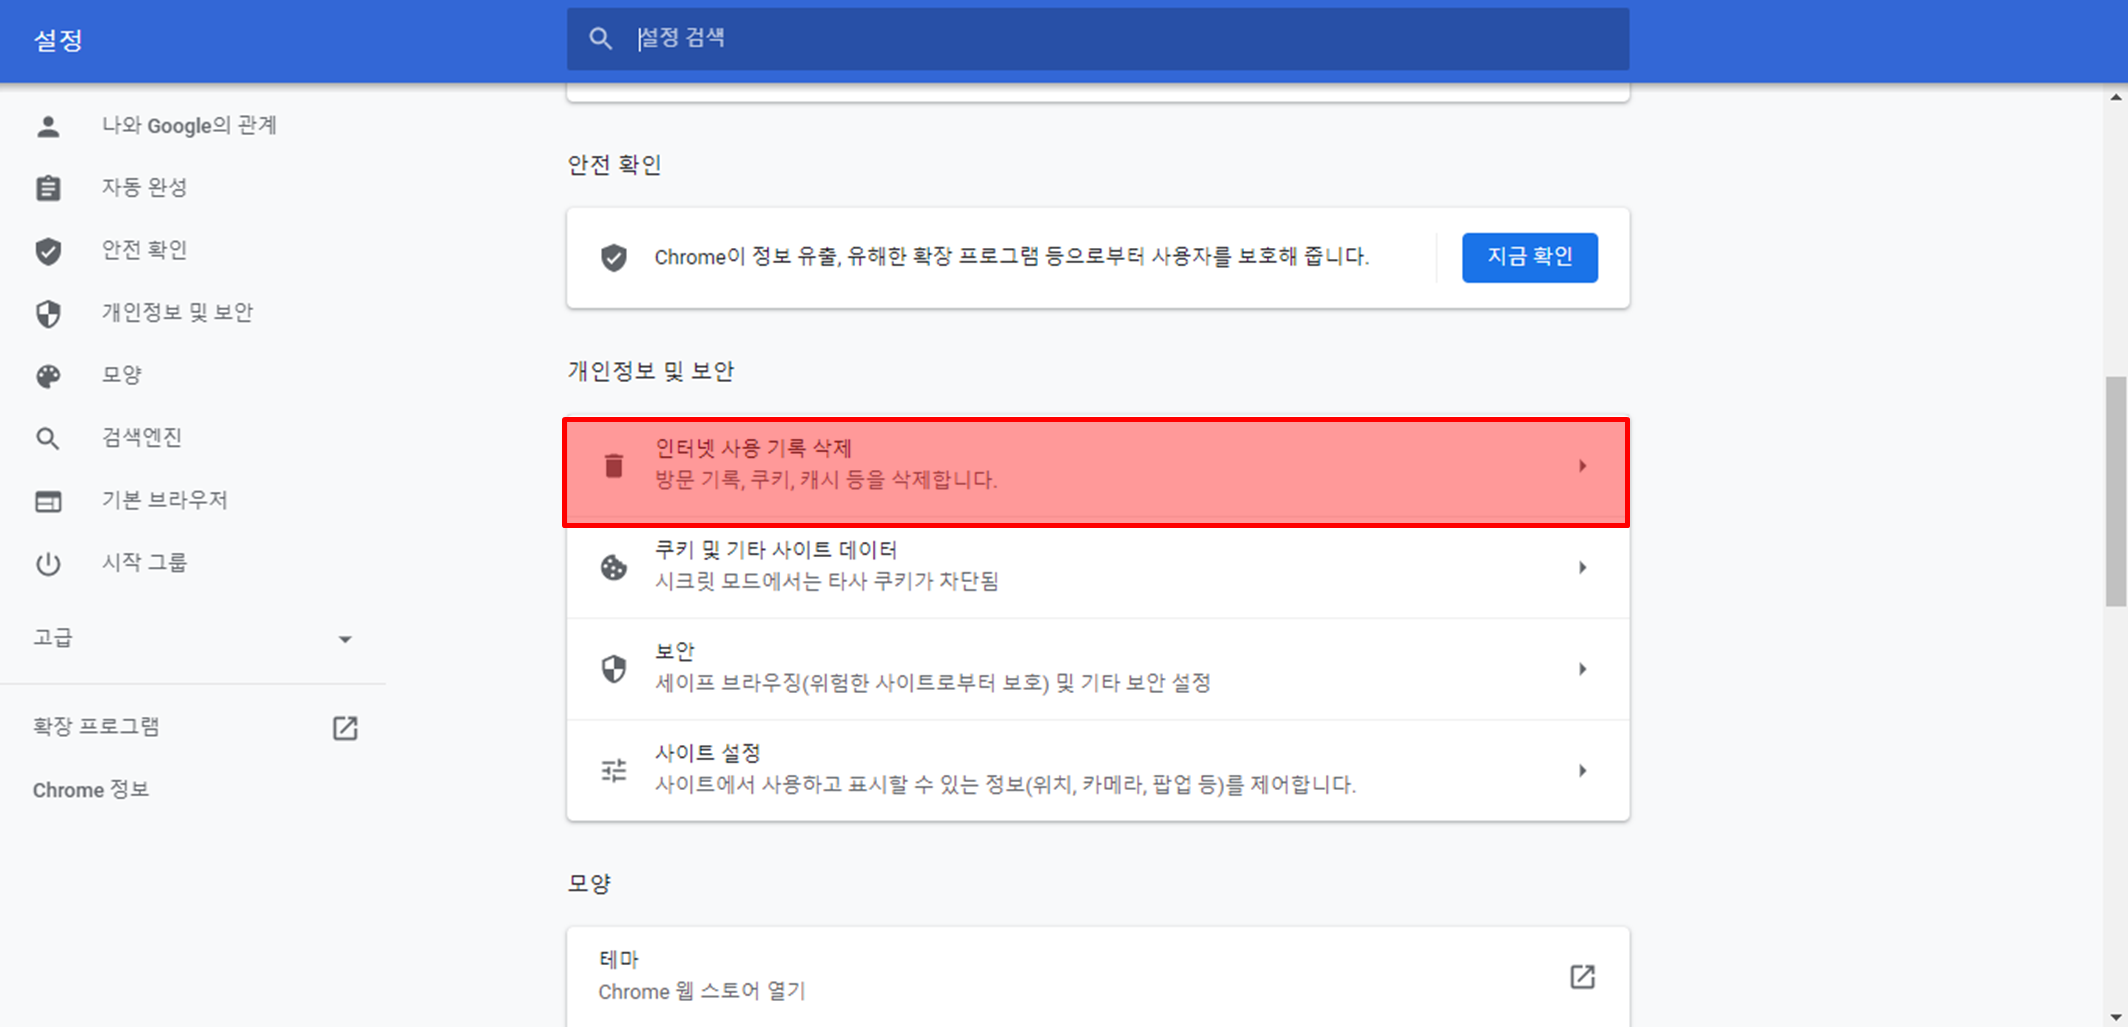Click the shield icon in the 안전 확인 card
Image resolution: width=2128 pixels, height=1027 pixels.
coord(614,258)
